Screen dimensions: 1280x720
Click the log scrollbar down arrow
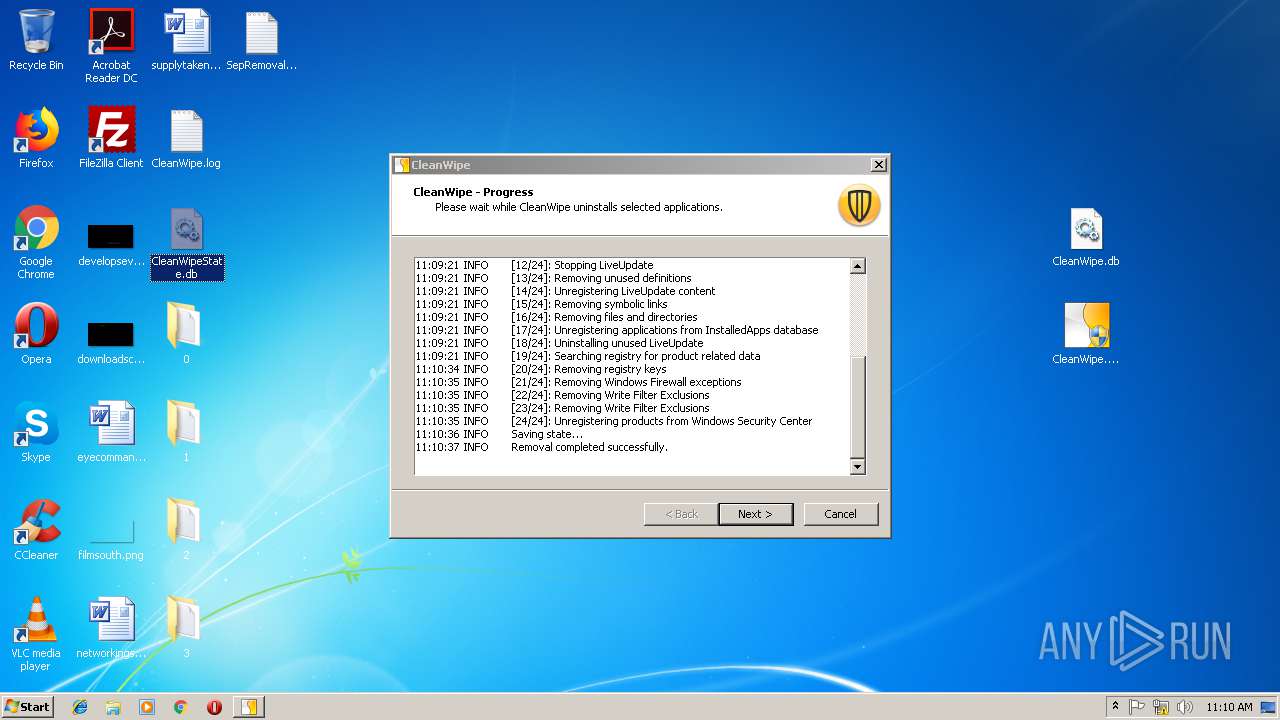857,467
